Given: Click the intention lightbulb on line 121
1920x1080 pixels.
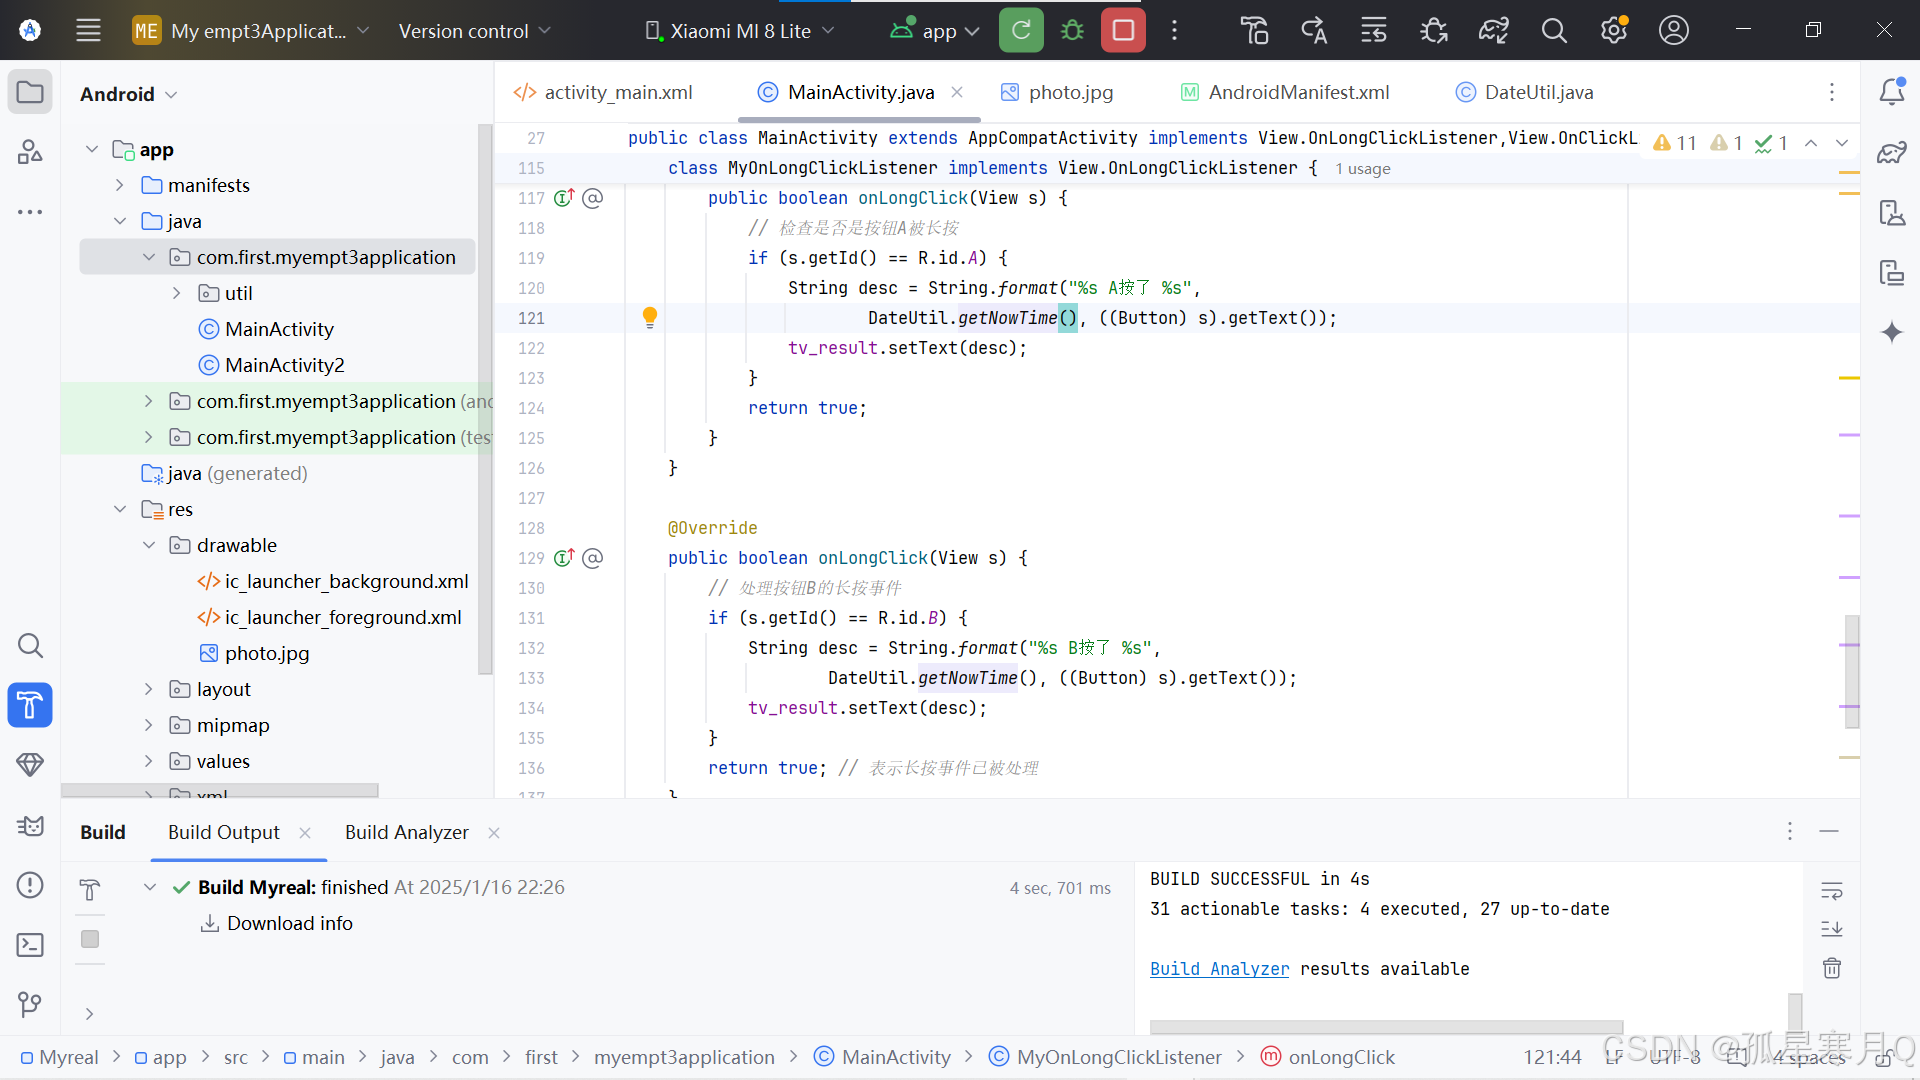Looking at the screenshot, I should [650, 317].
